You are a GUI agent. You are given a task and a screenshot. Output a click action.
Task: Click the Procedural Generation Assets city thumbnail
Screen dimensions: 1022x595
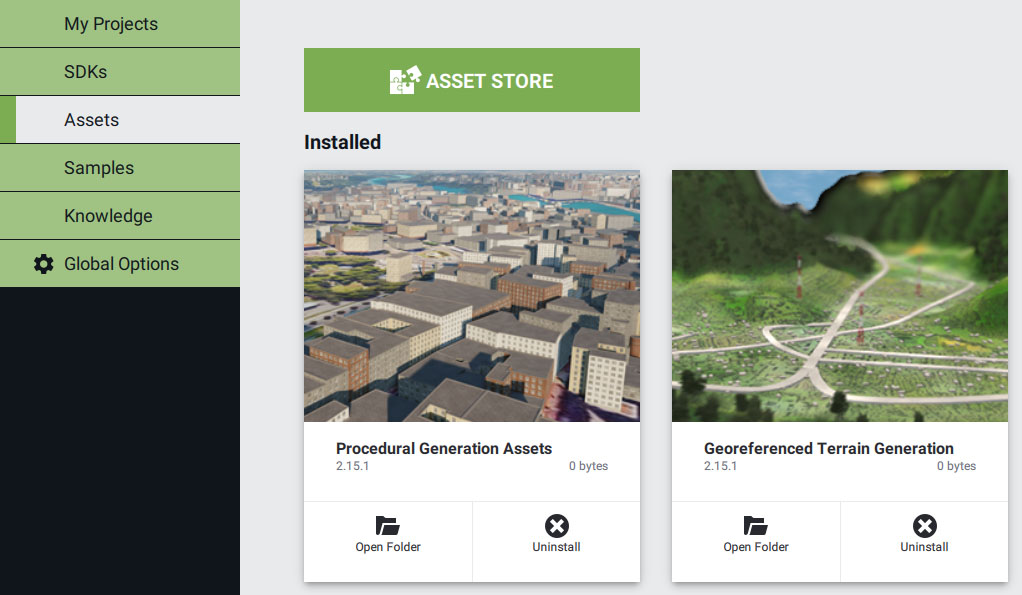tap(471, 296)
